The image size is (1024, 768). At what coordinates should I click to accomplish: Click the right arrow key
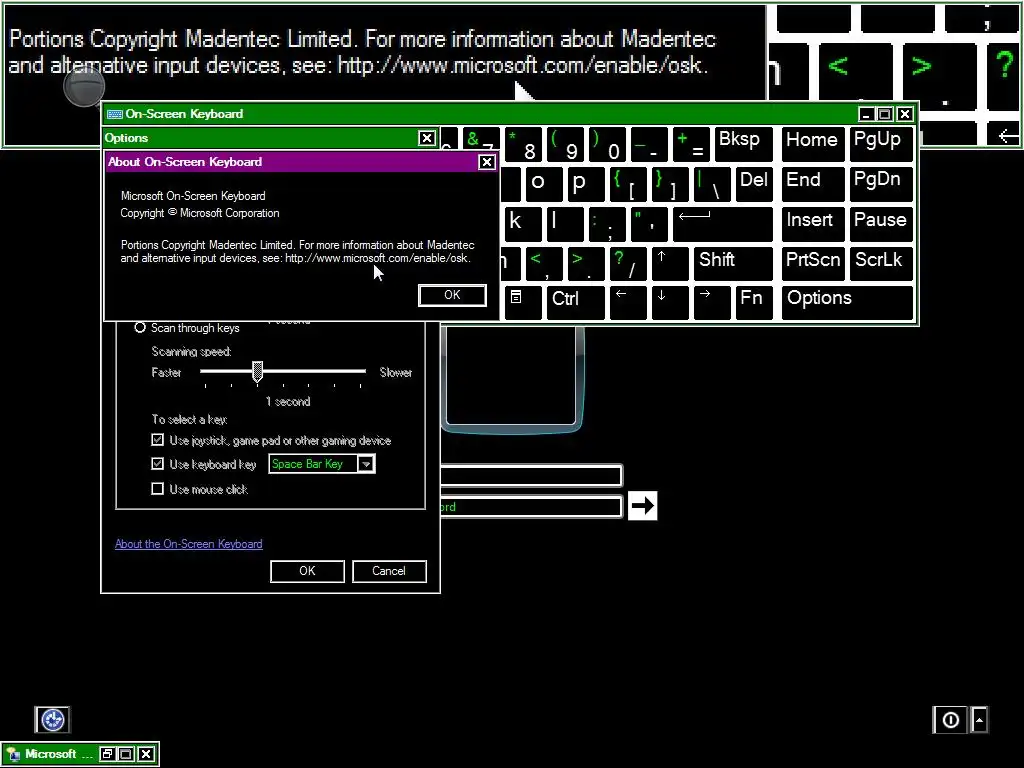pyautogui.click(x=712, y=303)
